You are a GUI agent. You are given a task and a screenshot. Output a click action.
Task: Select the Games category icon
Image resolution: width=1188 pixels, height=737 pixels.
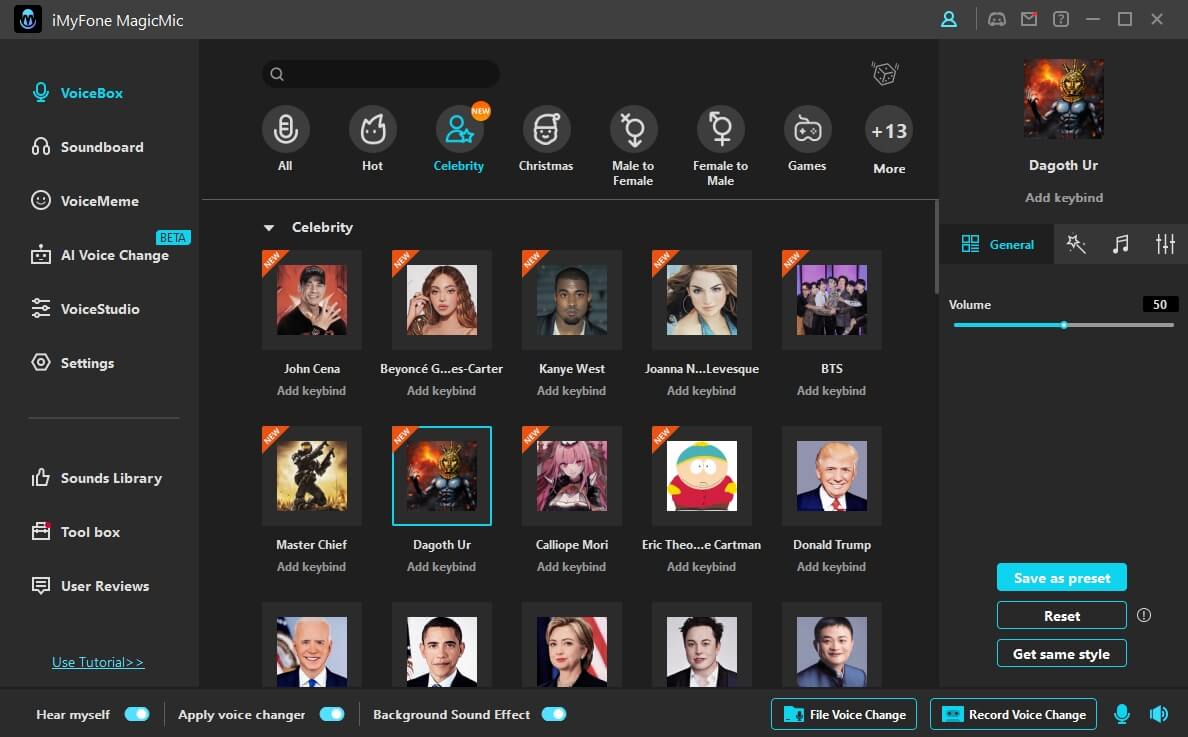(808, 130)
